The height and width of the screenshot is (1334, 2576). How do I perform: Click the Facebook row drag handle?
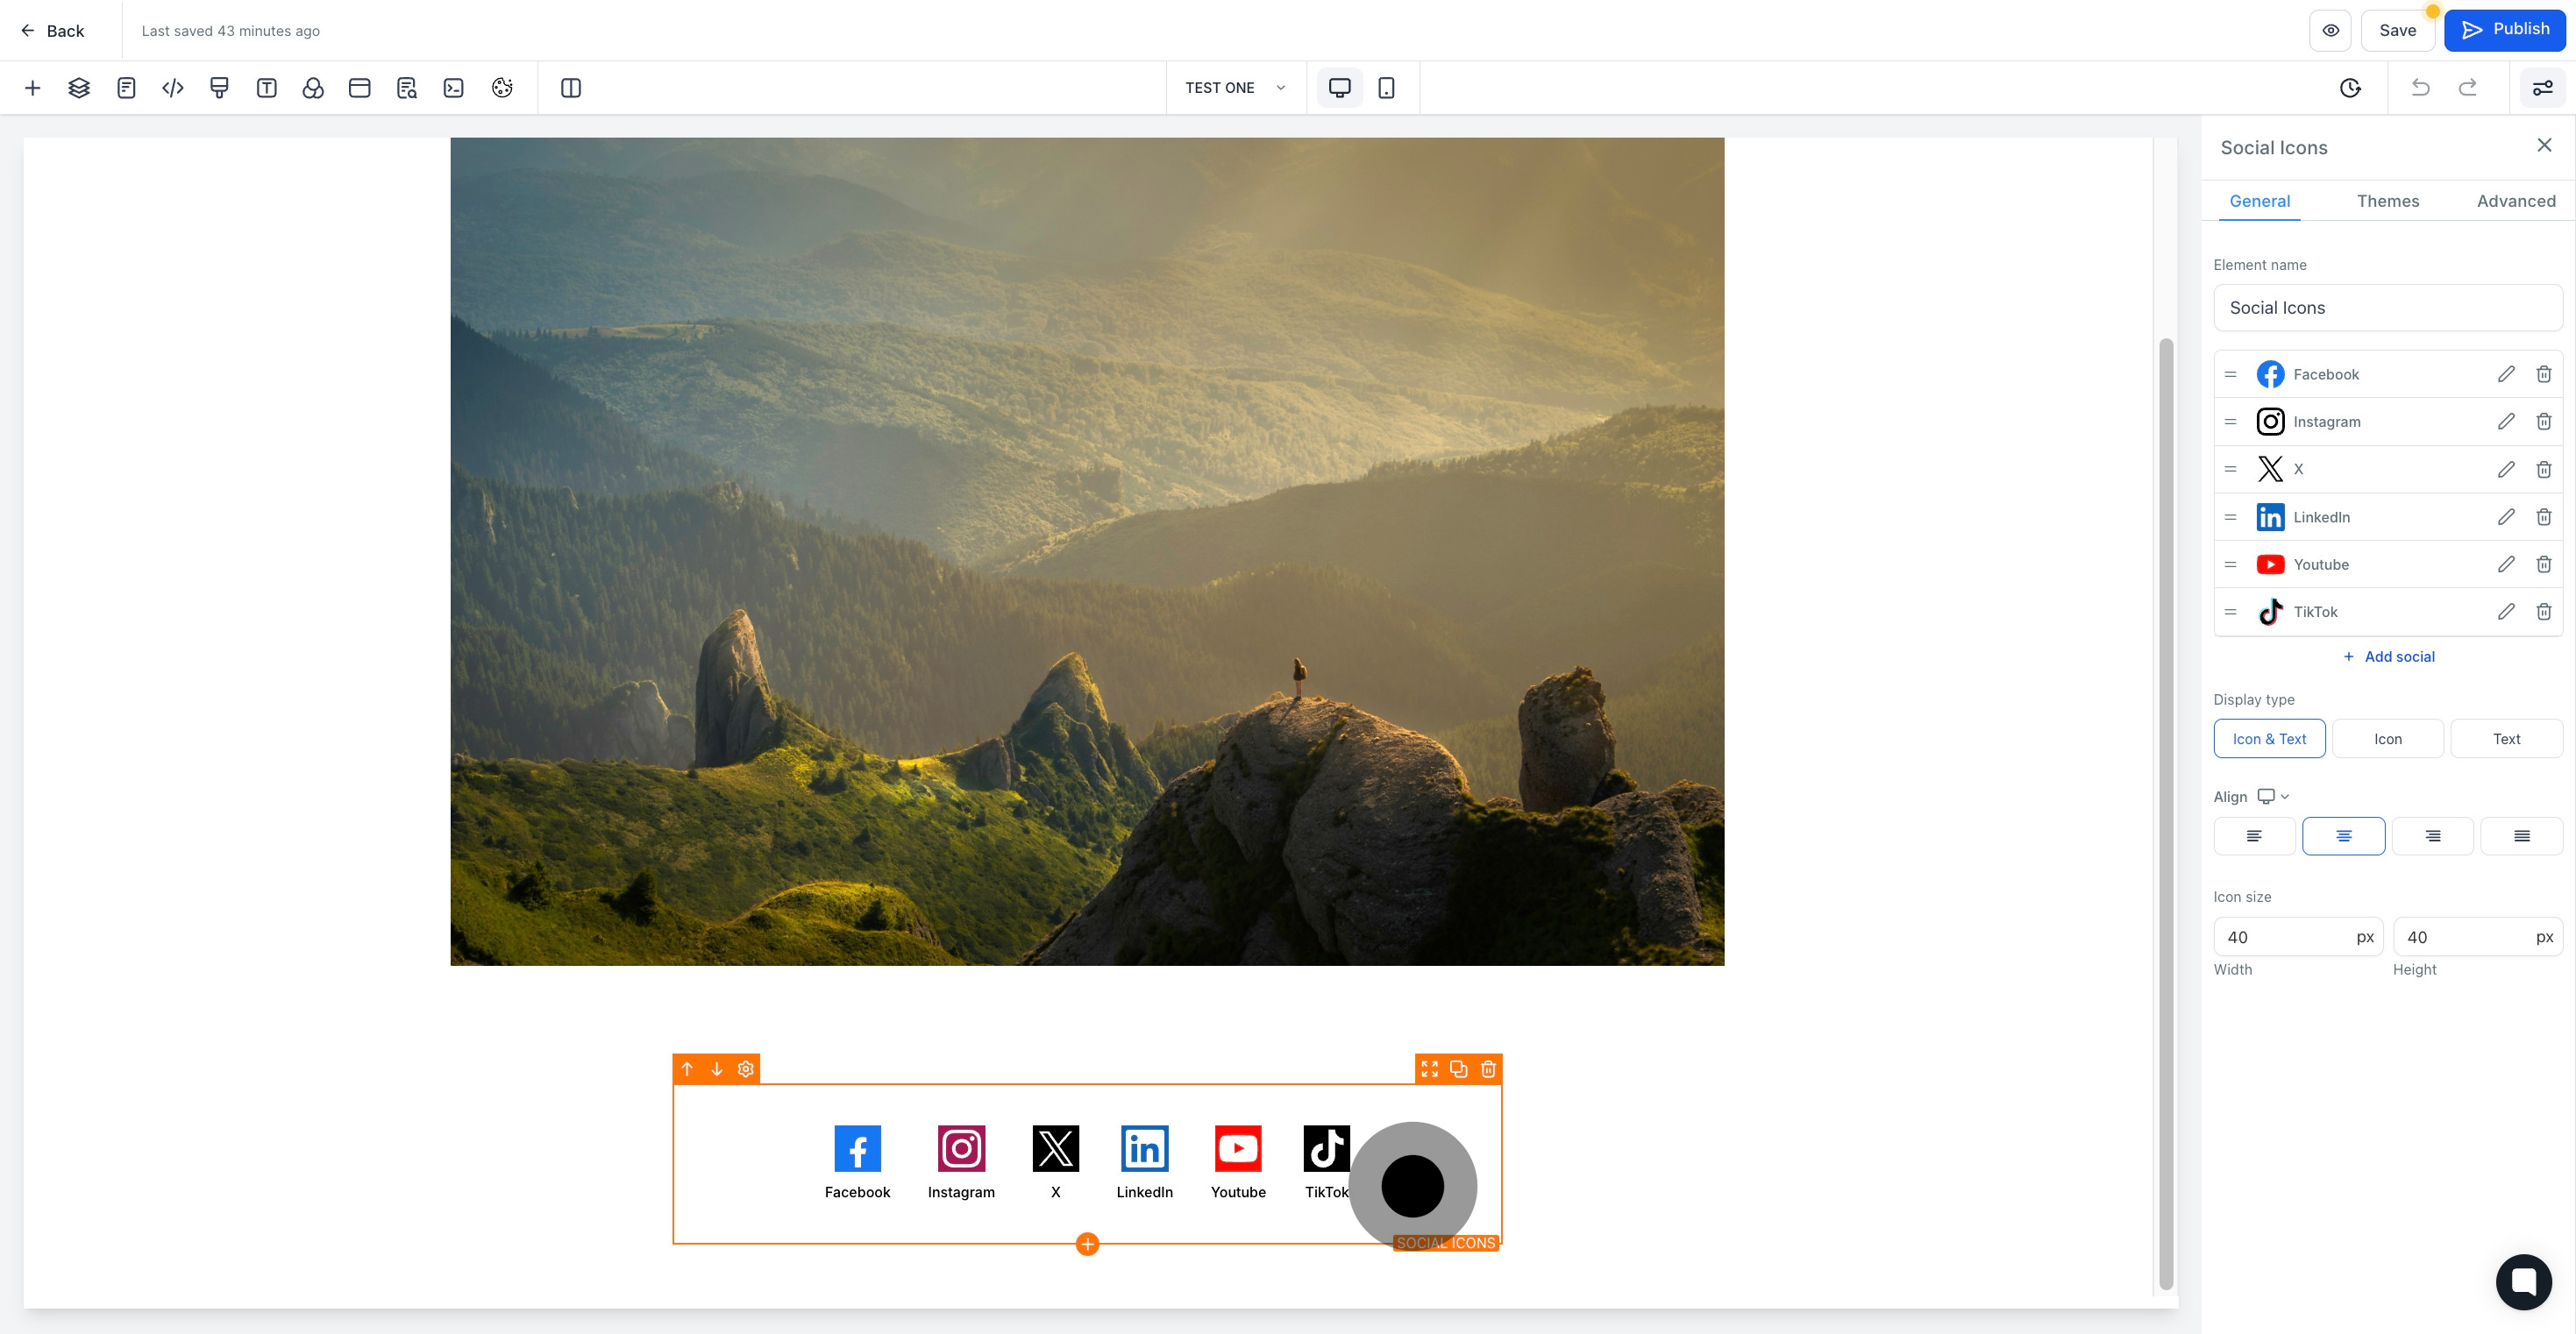point(2230,374)
